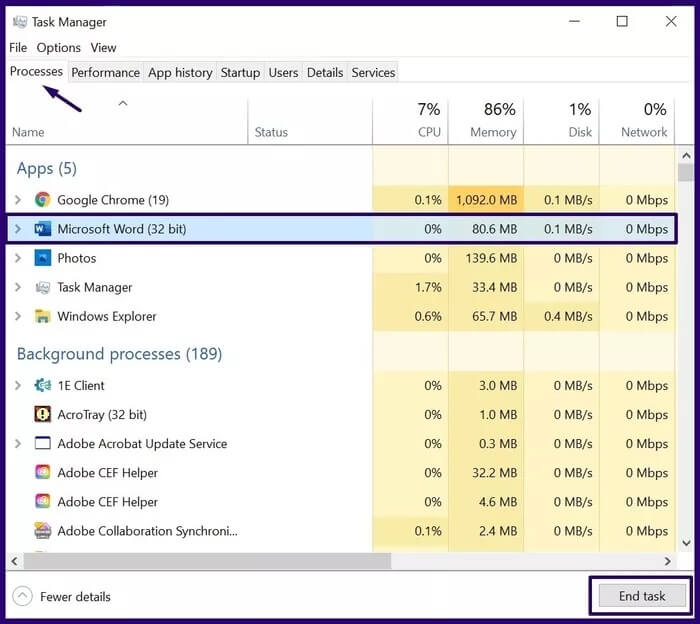Click the Adobe CEF Helper icon at 32.2 MB
This screenshot has width=700, height=624.
coord(42,472)
